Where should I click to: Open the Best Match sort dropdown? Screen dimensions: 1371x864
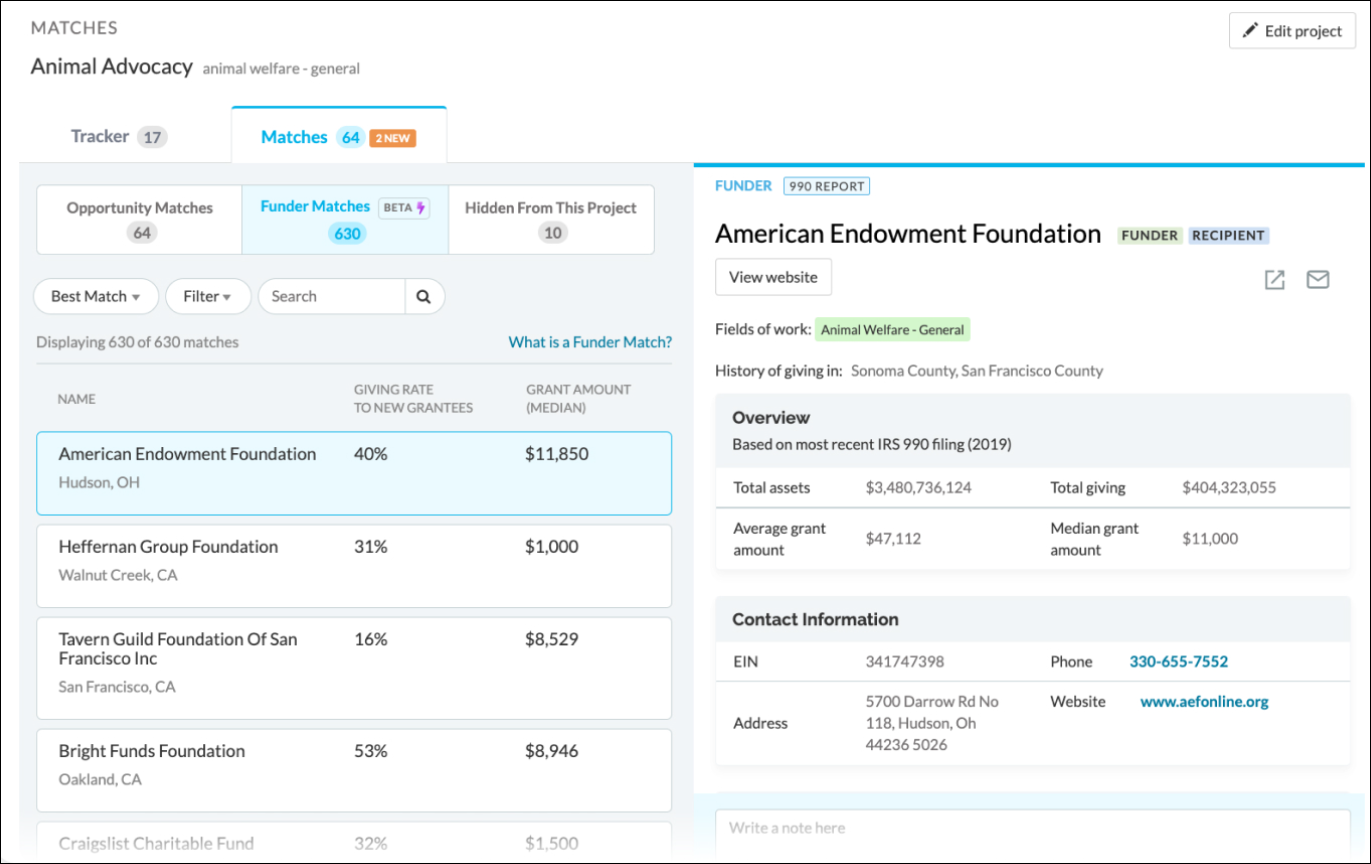coord(96,296)
